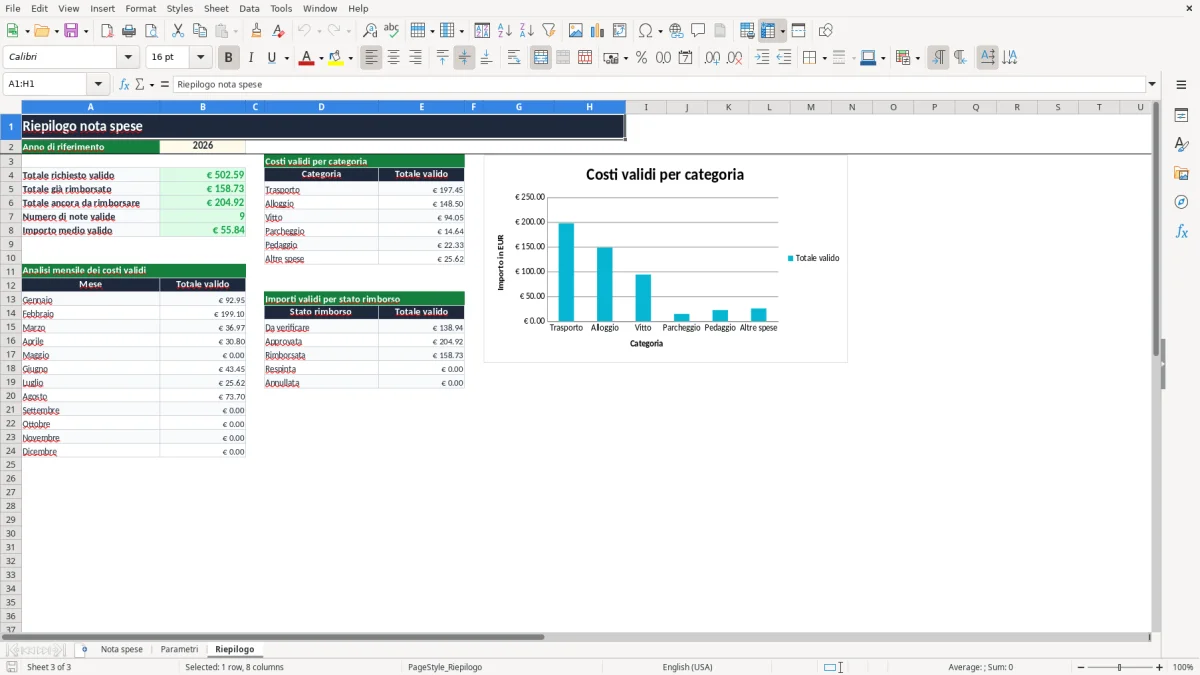This screenshot has width=1200, height=675.
Task: Click Zoom Out minus button
Action: tap(1081, 667)
